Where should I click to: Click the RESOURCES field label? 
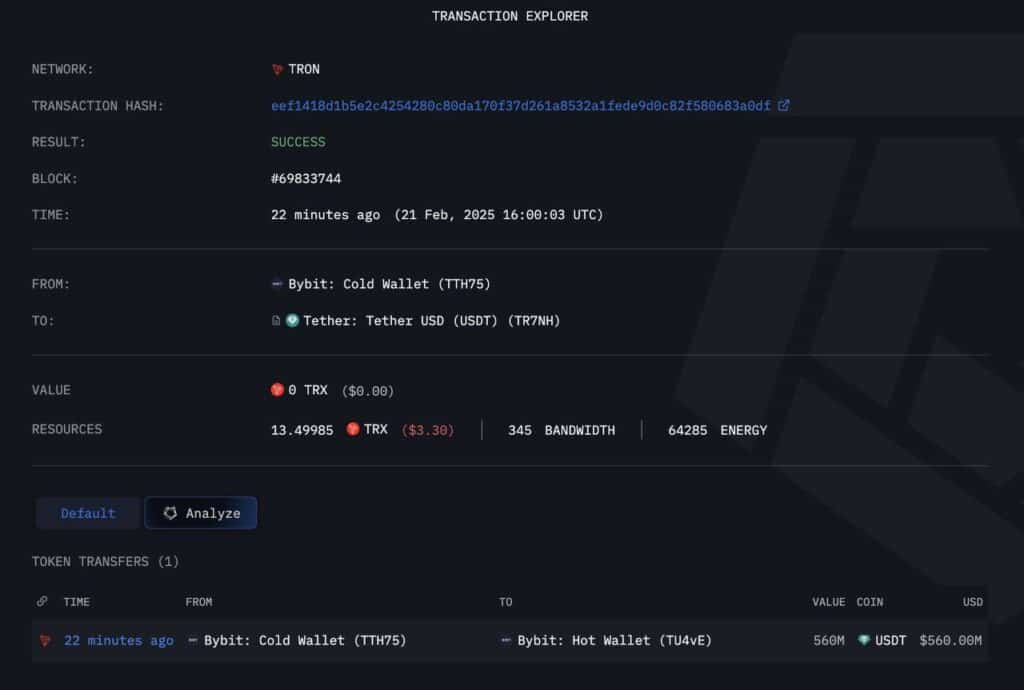coord(67,429)
